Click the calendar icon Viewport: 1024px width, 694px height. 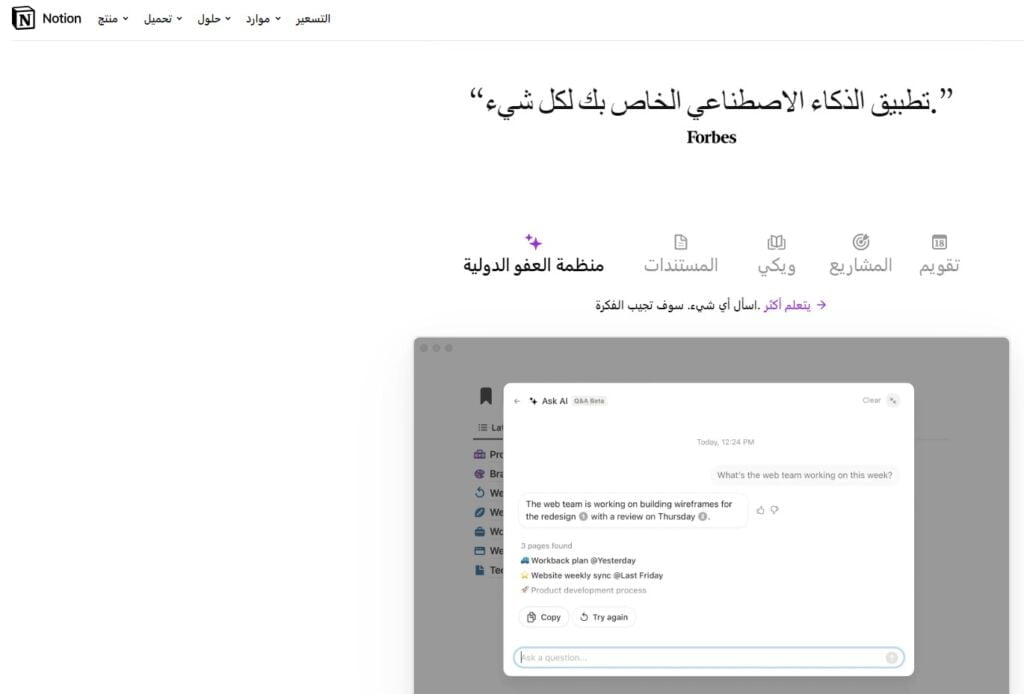point(939,242)
